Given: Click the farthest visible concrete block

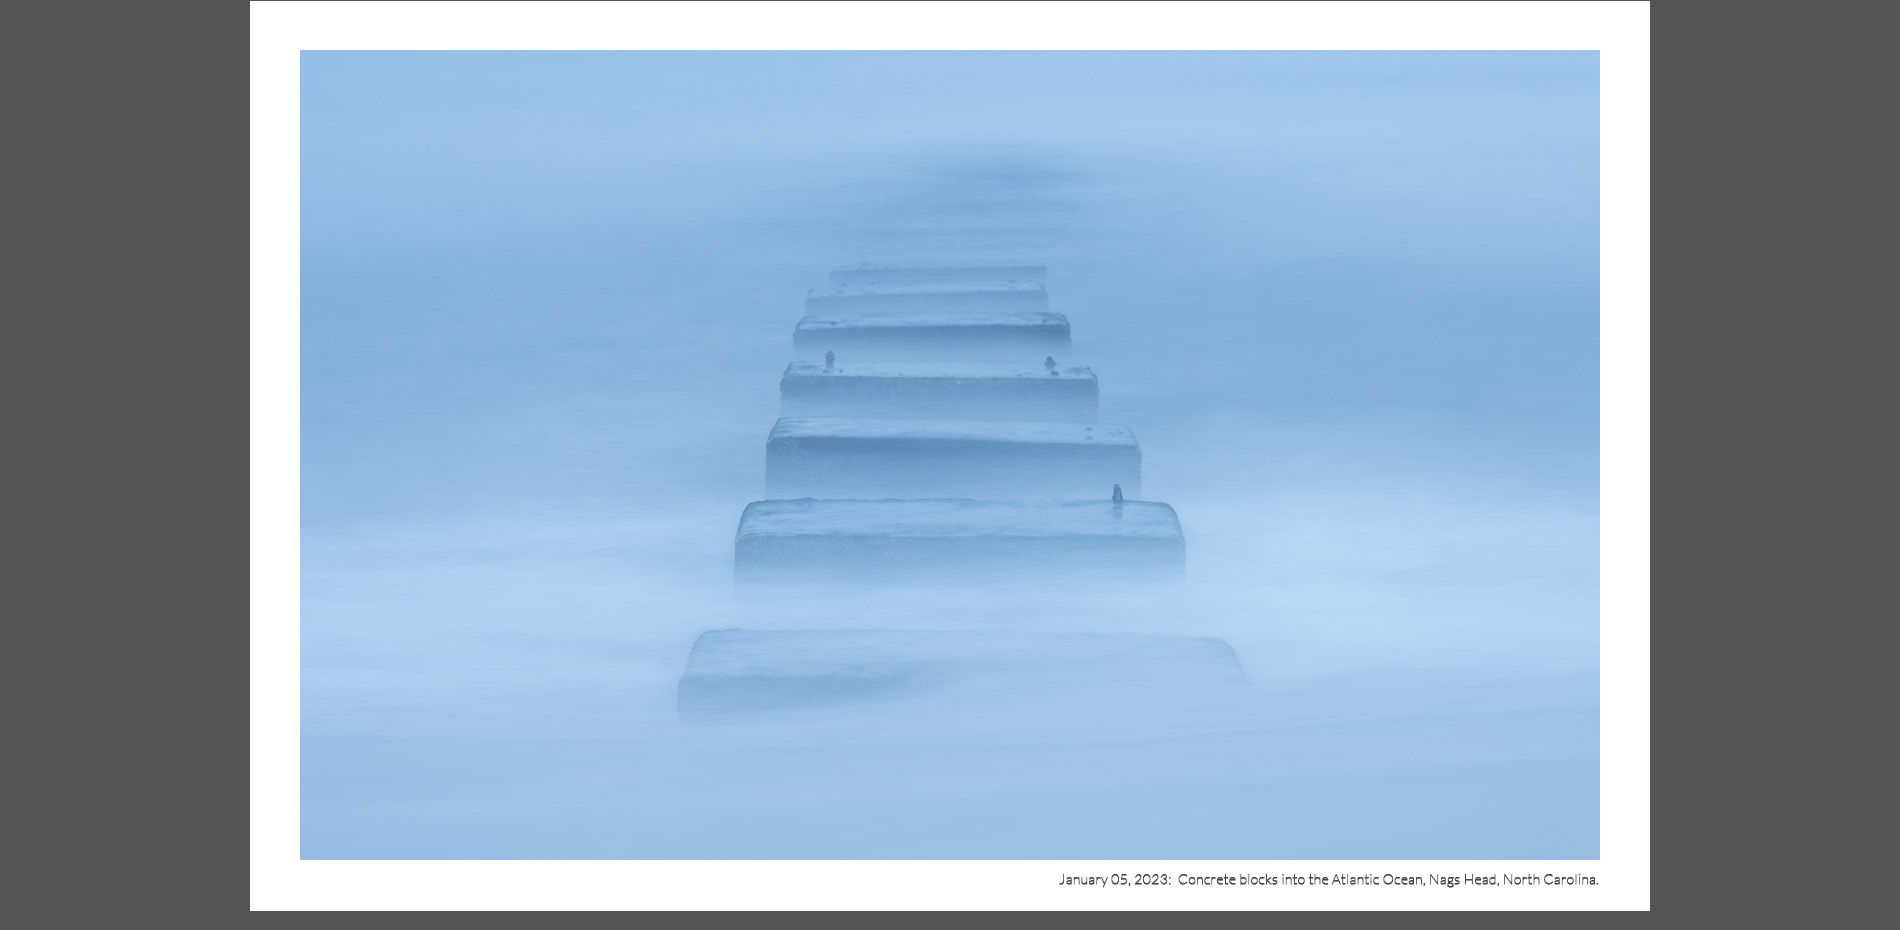Looking at the screenshot, I should [937, 273].
